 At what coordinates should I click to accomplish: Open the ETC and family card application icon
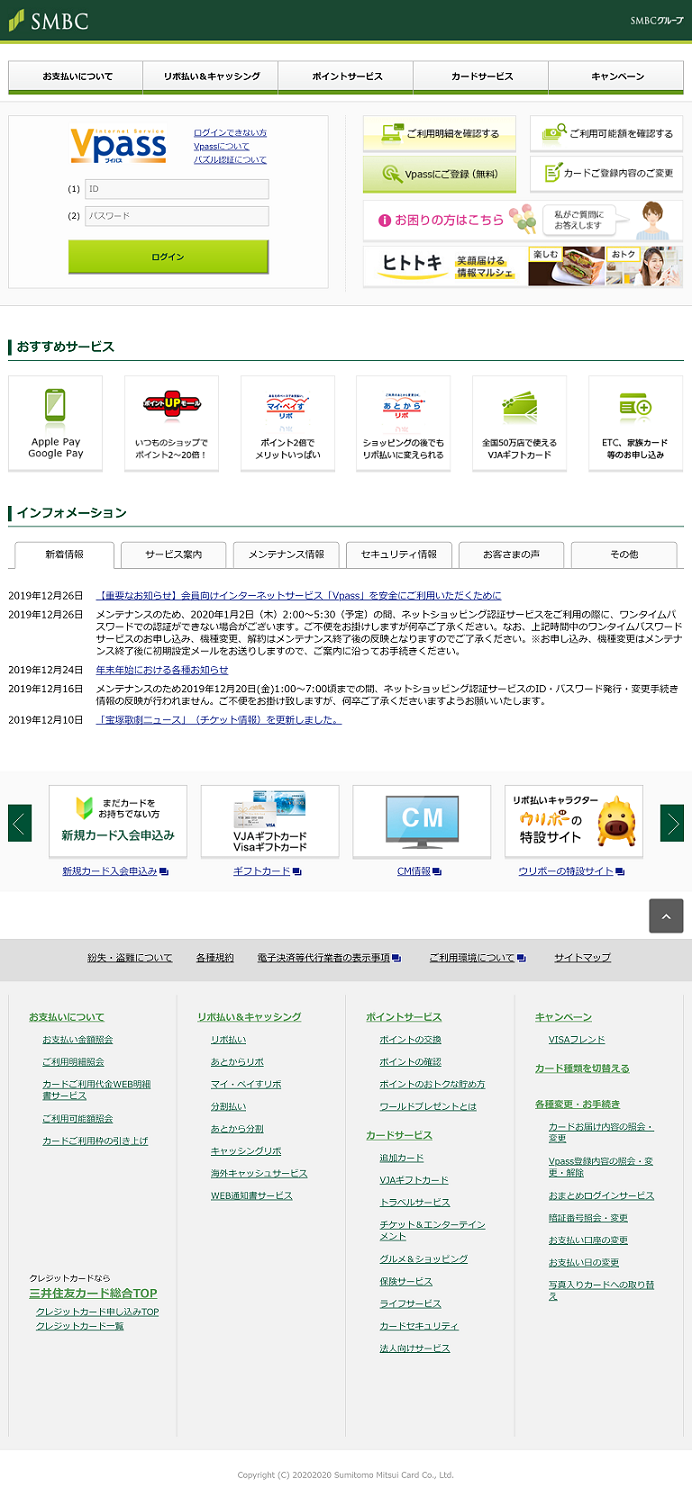point(635,407)
